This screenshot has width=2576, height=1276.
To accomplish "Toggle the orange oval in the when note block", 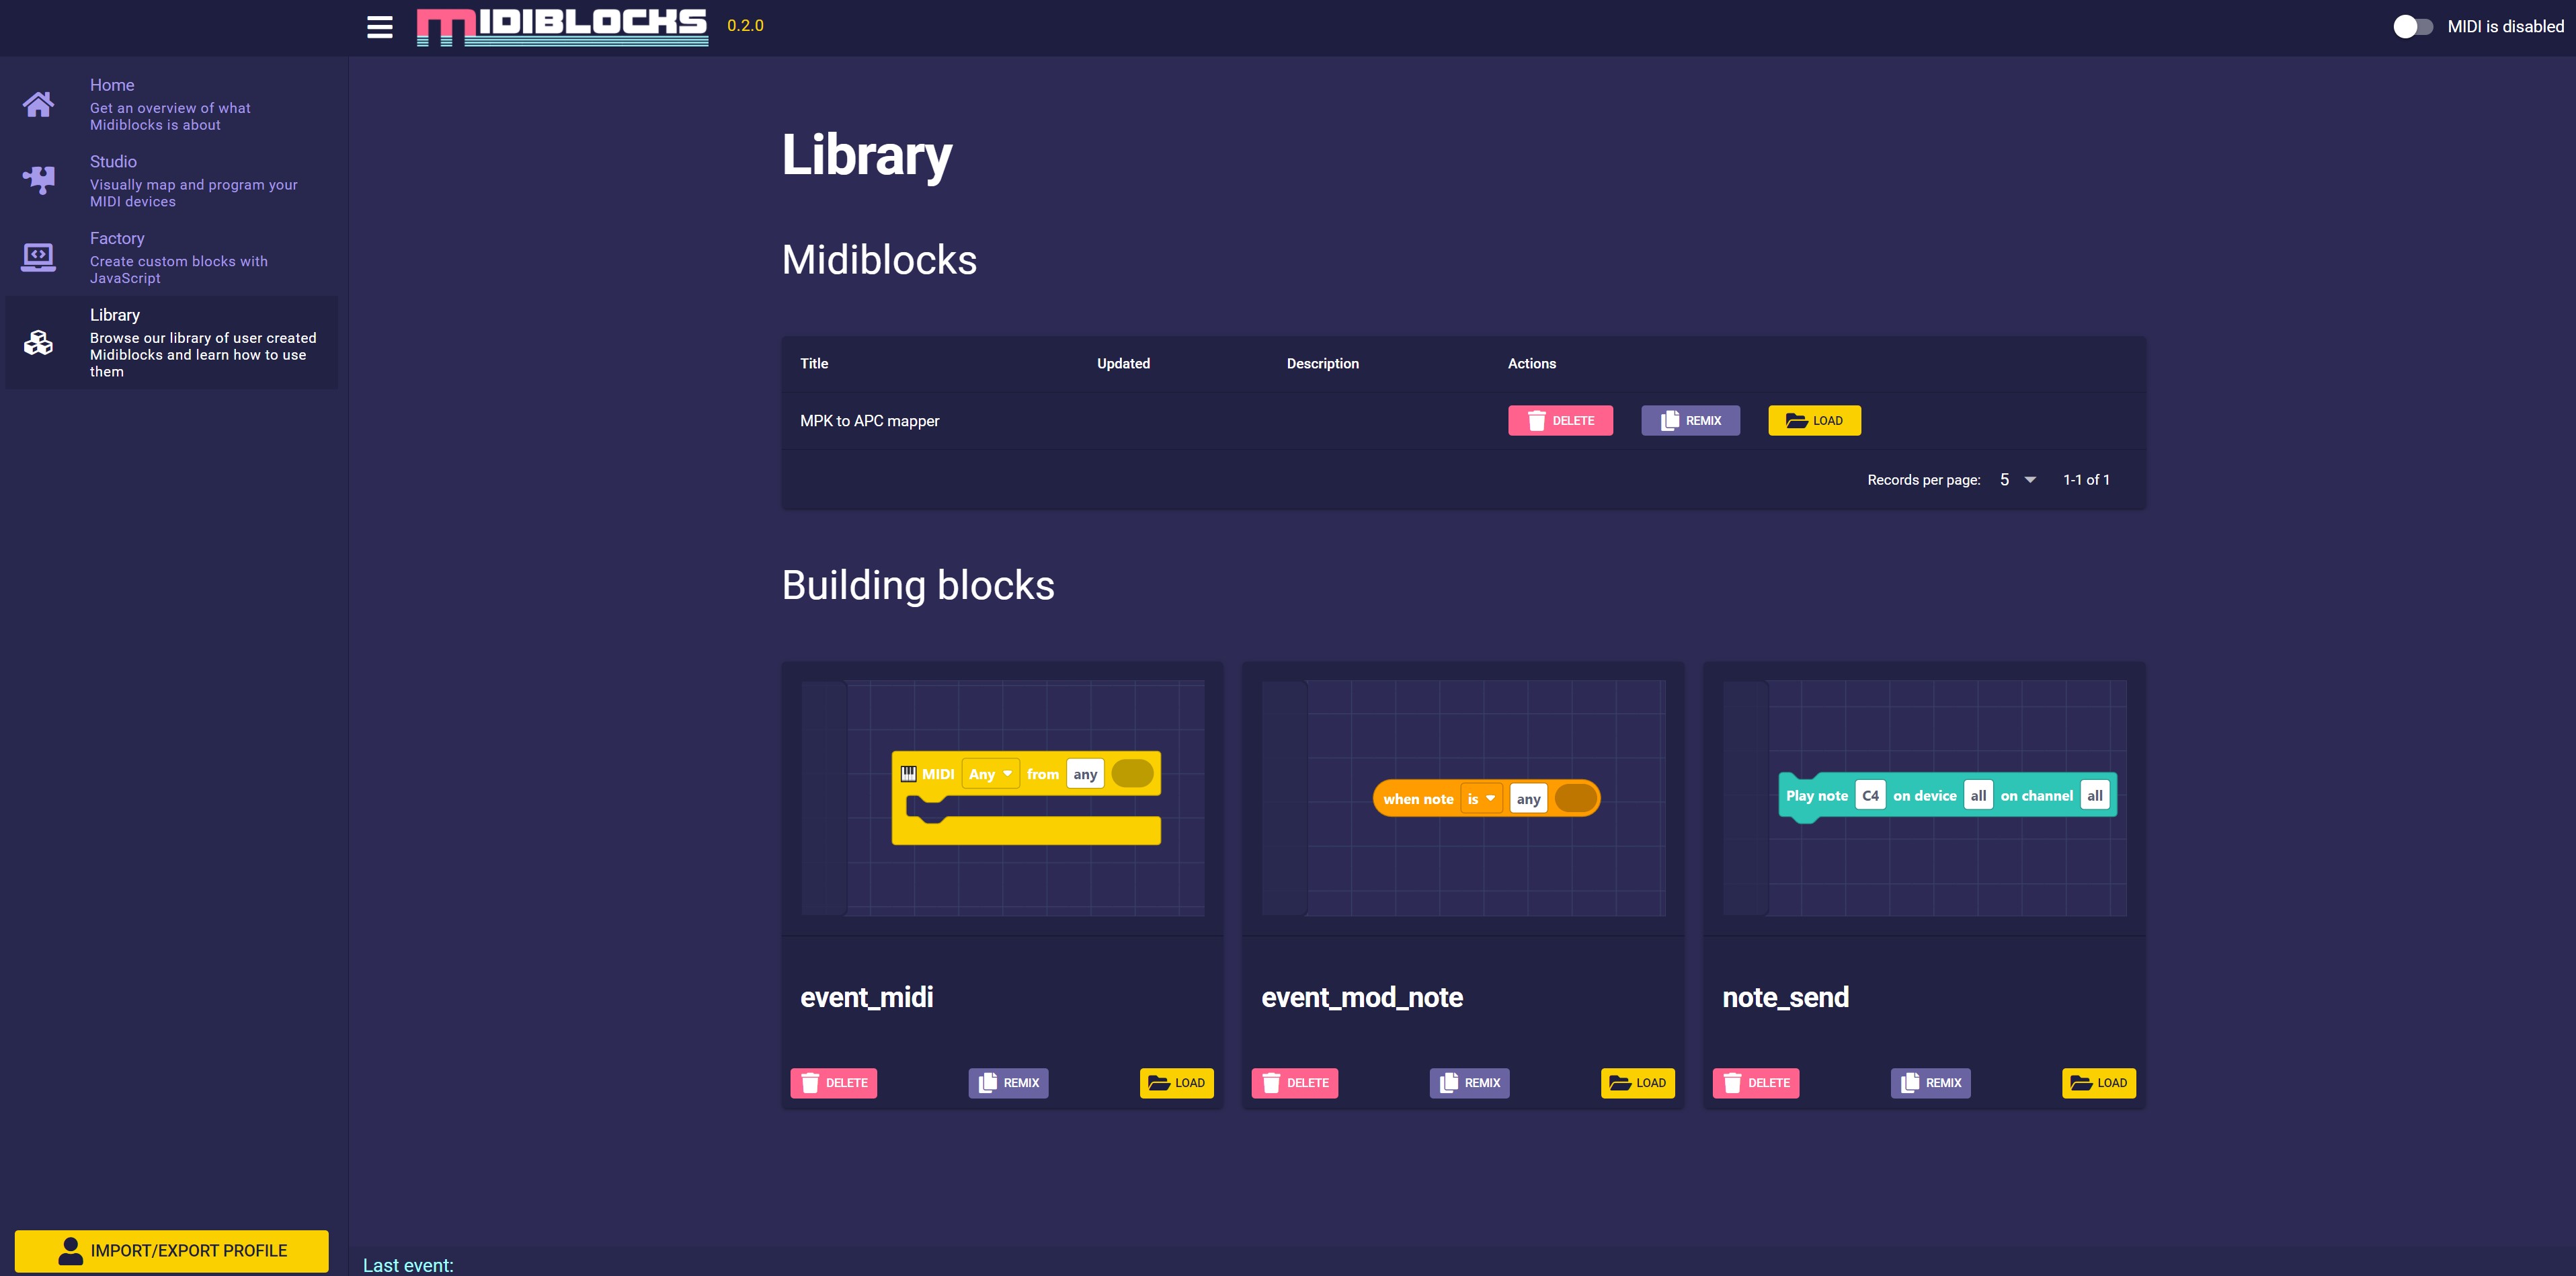I will tap(1575, 798).
